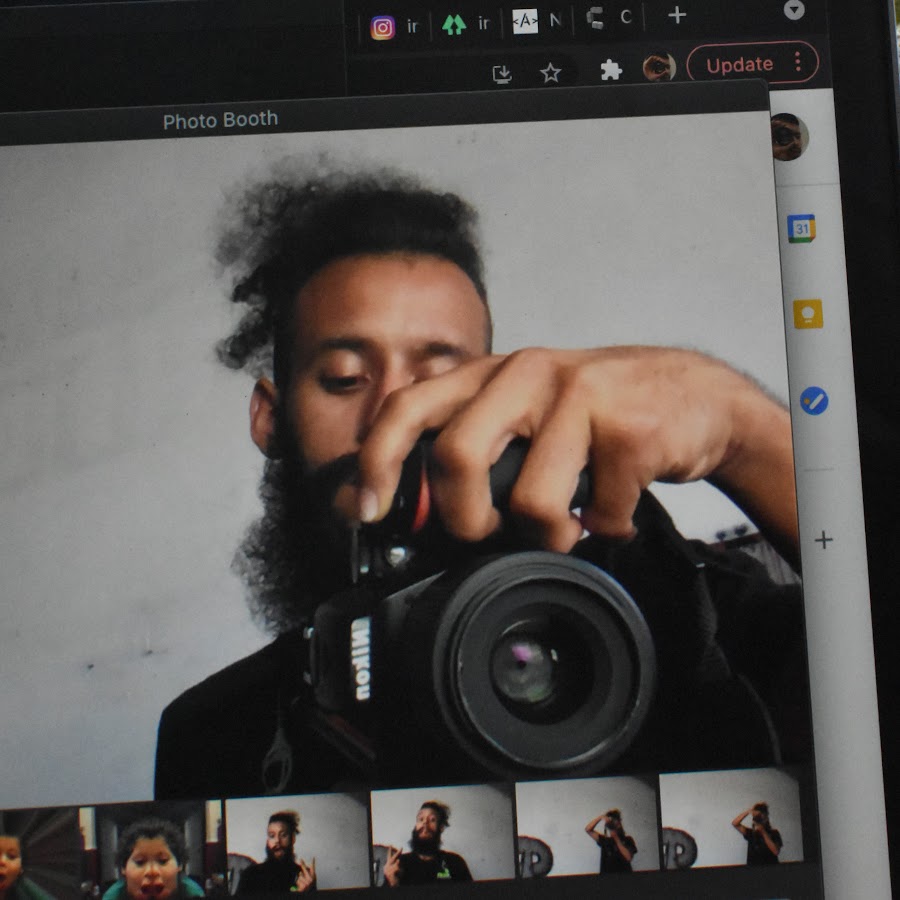Select the thumbnail of child in green jacket

(x=153, y=849)
